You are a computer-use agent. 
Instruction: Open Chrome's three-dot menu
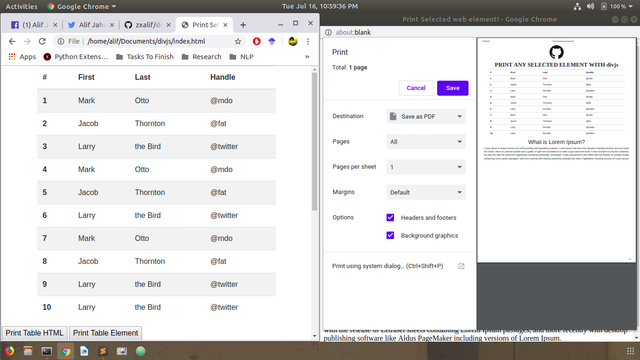pos(308,41)
